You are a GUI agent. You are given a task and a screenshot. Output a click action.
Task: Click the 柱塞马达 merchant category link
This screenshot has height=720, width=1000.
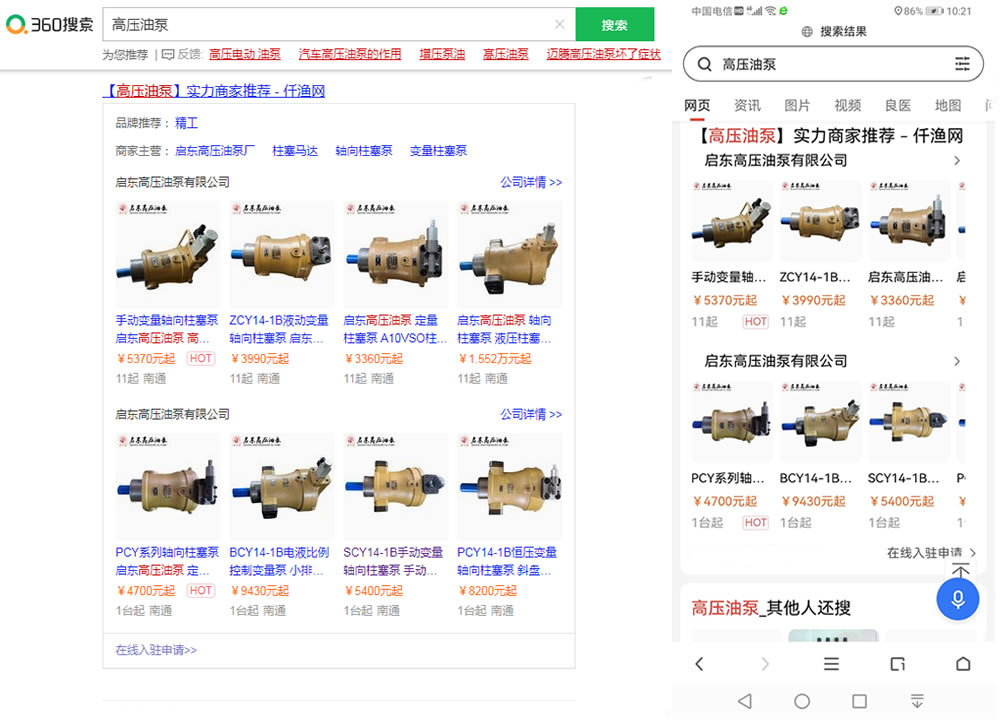click(295, 151)
